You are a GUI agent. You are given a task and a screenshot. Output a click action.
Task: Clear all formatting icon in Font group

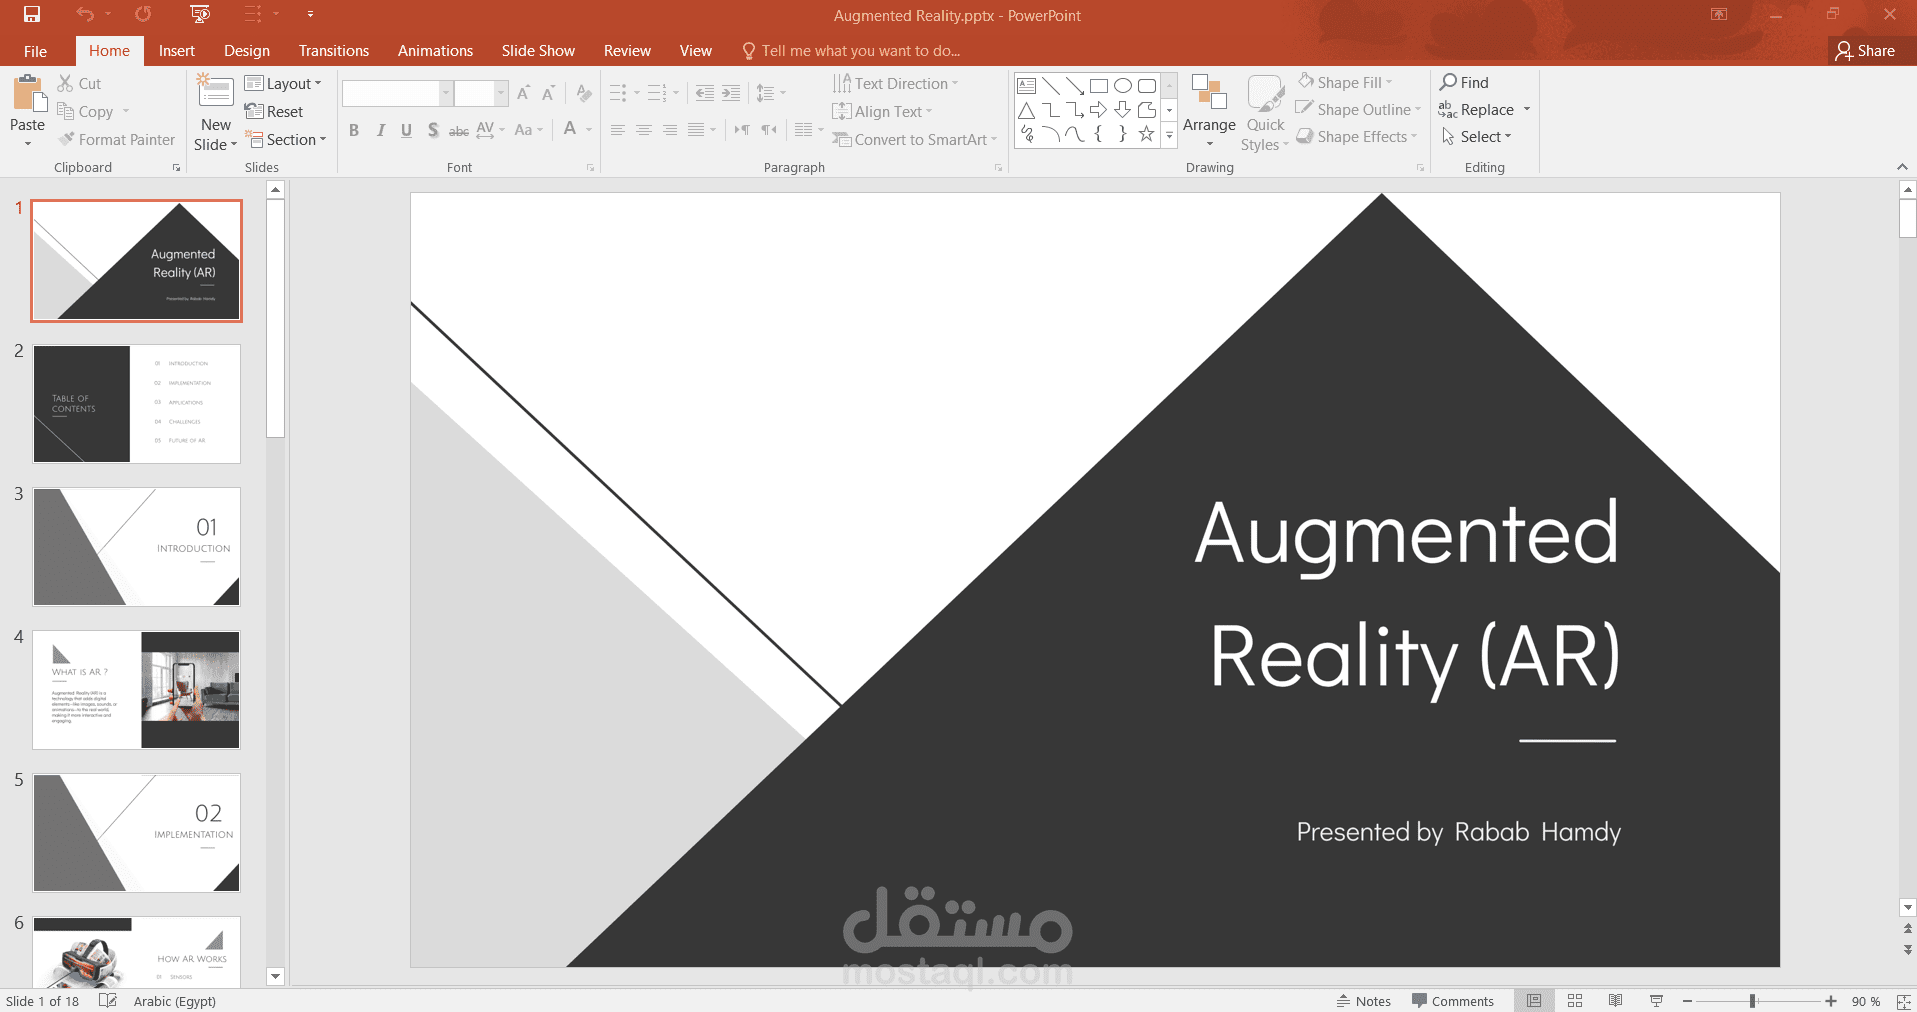(x=584, y=93)
